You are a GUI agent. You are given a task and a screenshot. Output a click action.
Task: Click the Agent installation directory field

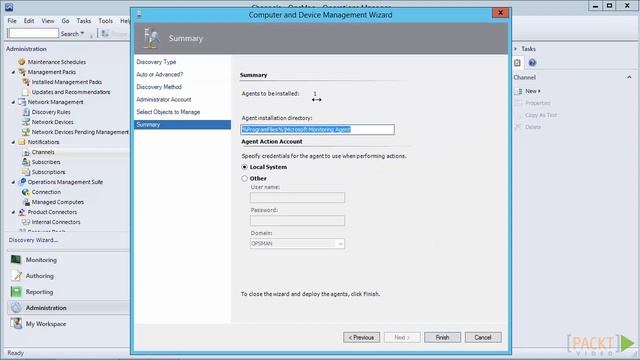pyautogui.click(x=318, y=130)
